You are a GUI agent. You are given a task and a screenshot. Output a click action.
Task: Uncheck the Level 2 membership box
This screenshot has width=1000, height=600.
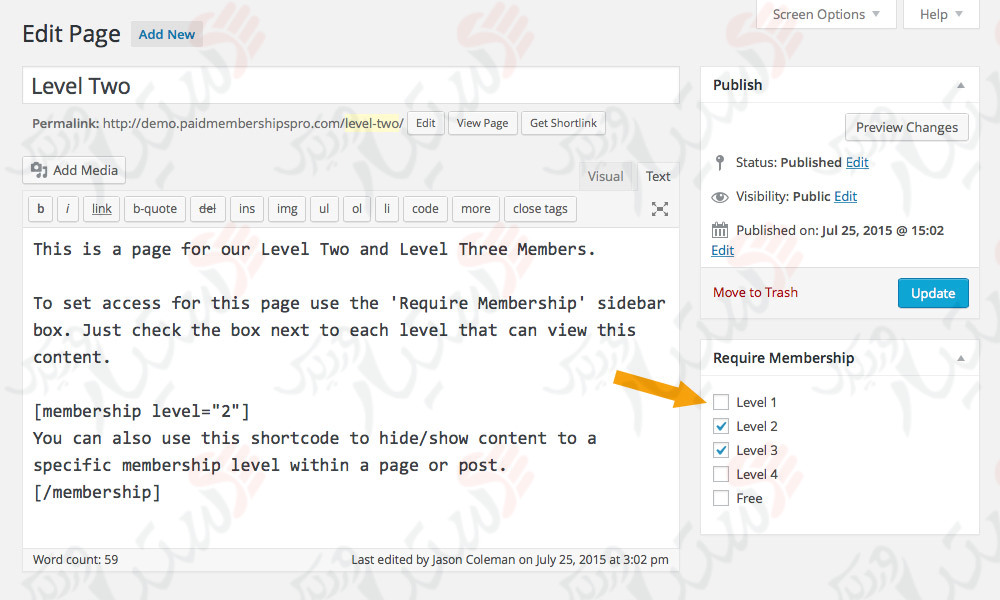(x=721, y=425)
